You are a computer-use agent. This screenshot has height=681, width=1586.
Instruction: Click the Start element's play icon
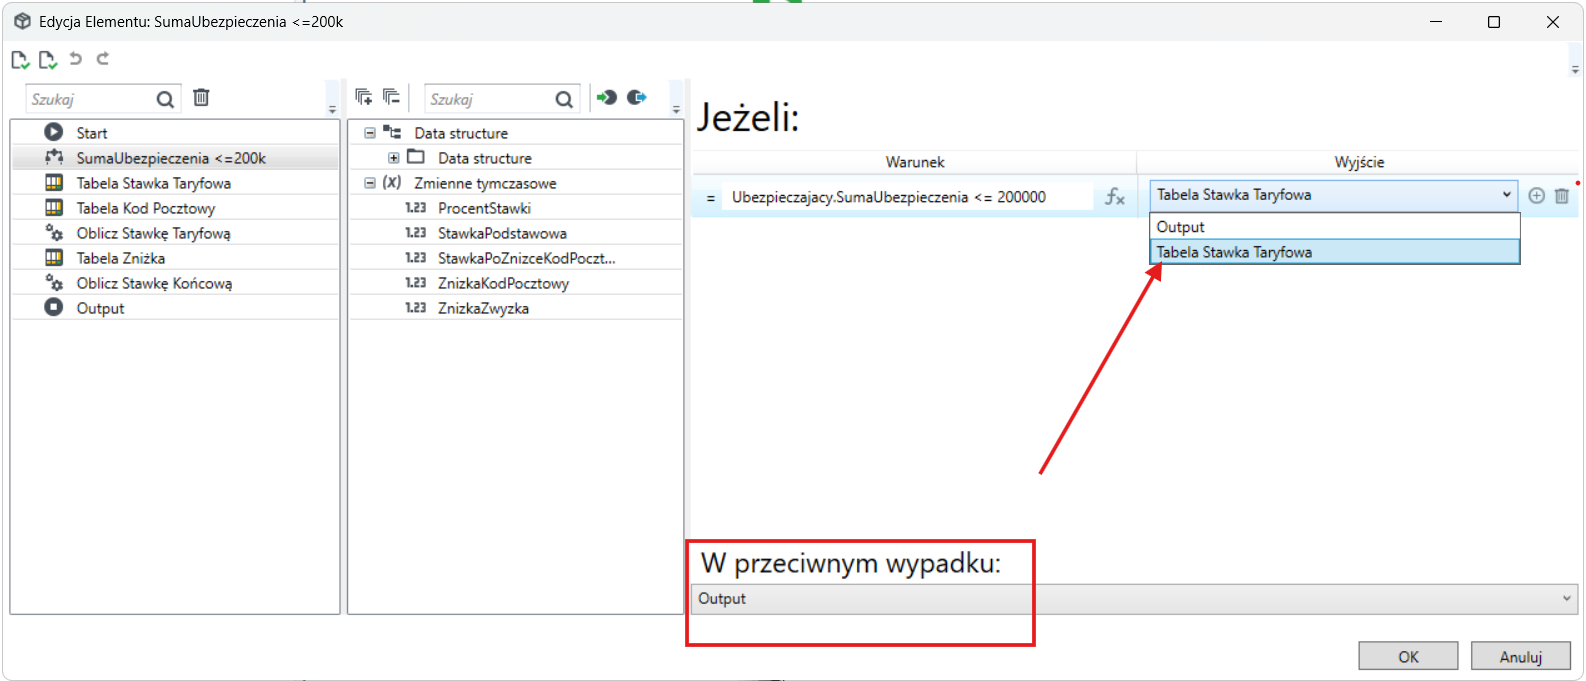(x=54, y=132)
